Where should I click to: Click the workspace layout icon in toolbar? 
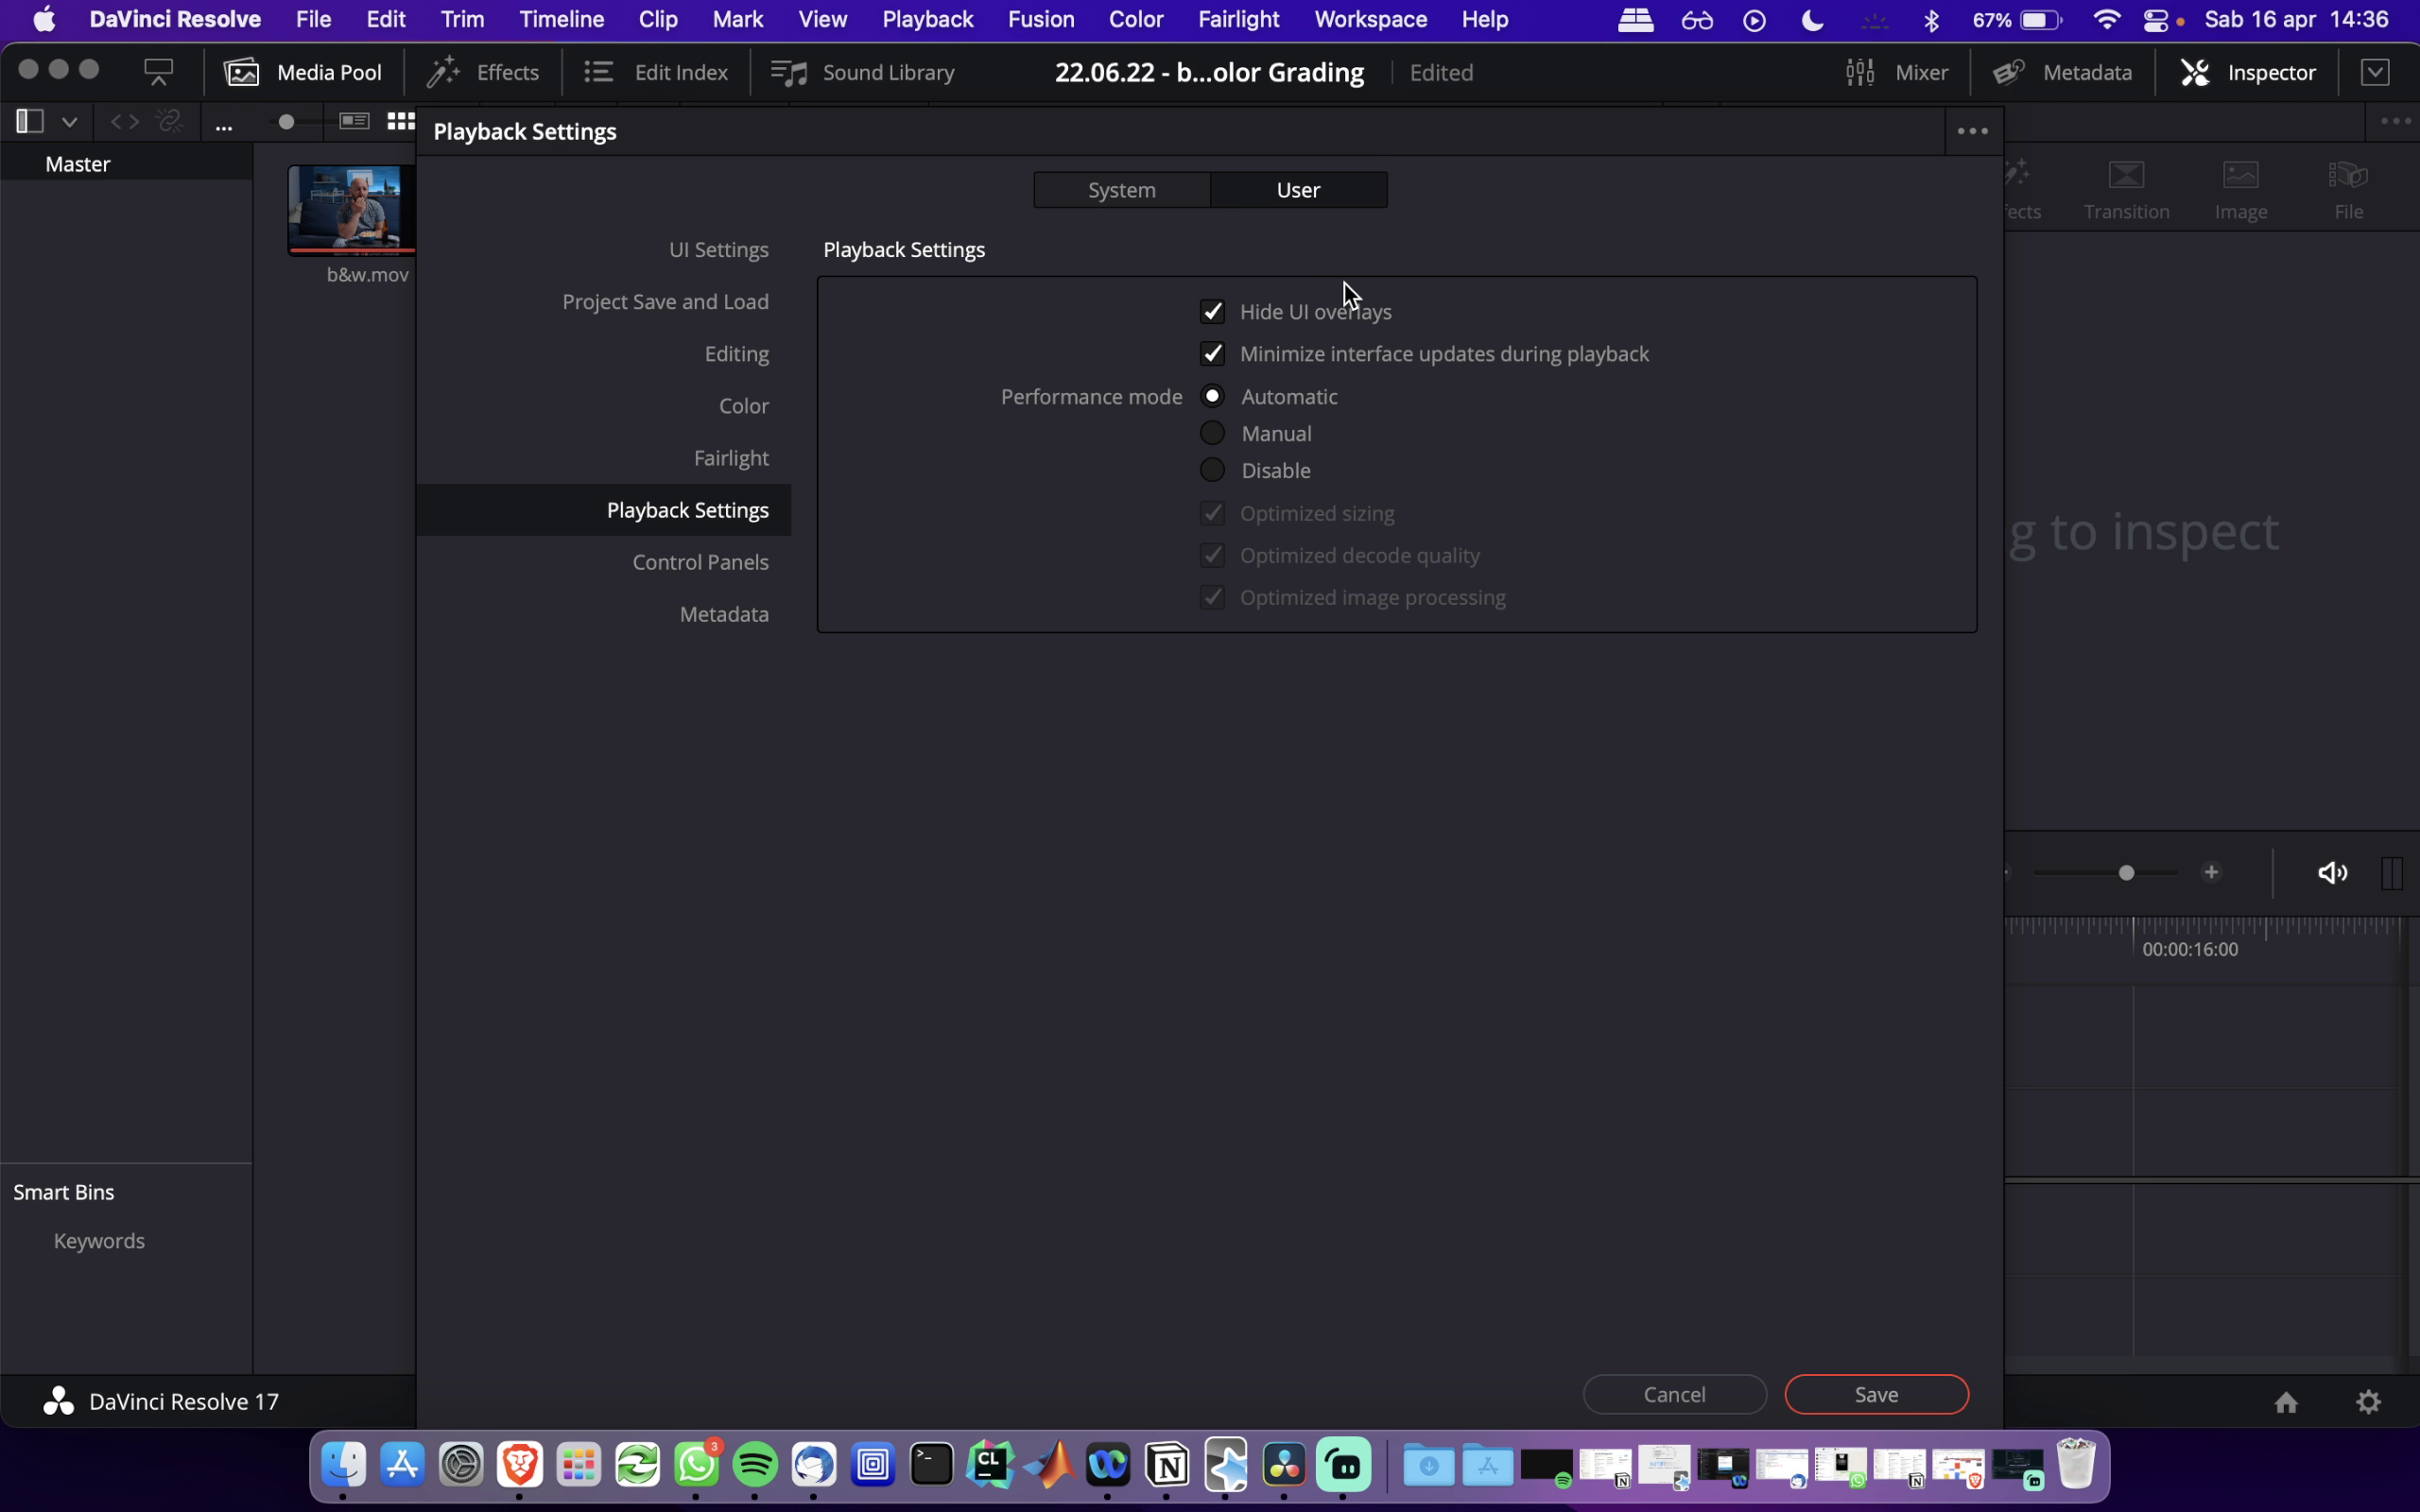pyautogui.click(x=159, y=72)
